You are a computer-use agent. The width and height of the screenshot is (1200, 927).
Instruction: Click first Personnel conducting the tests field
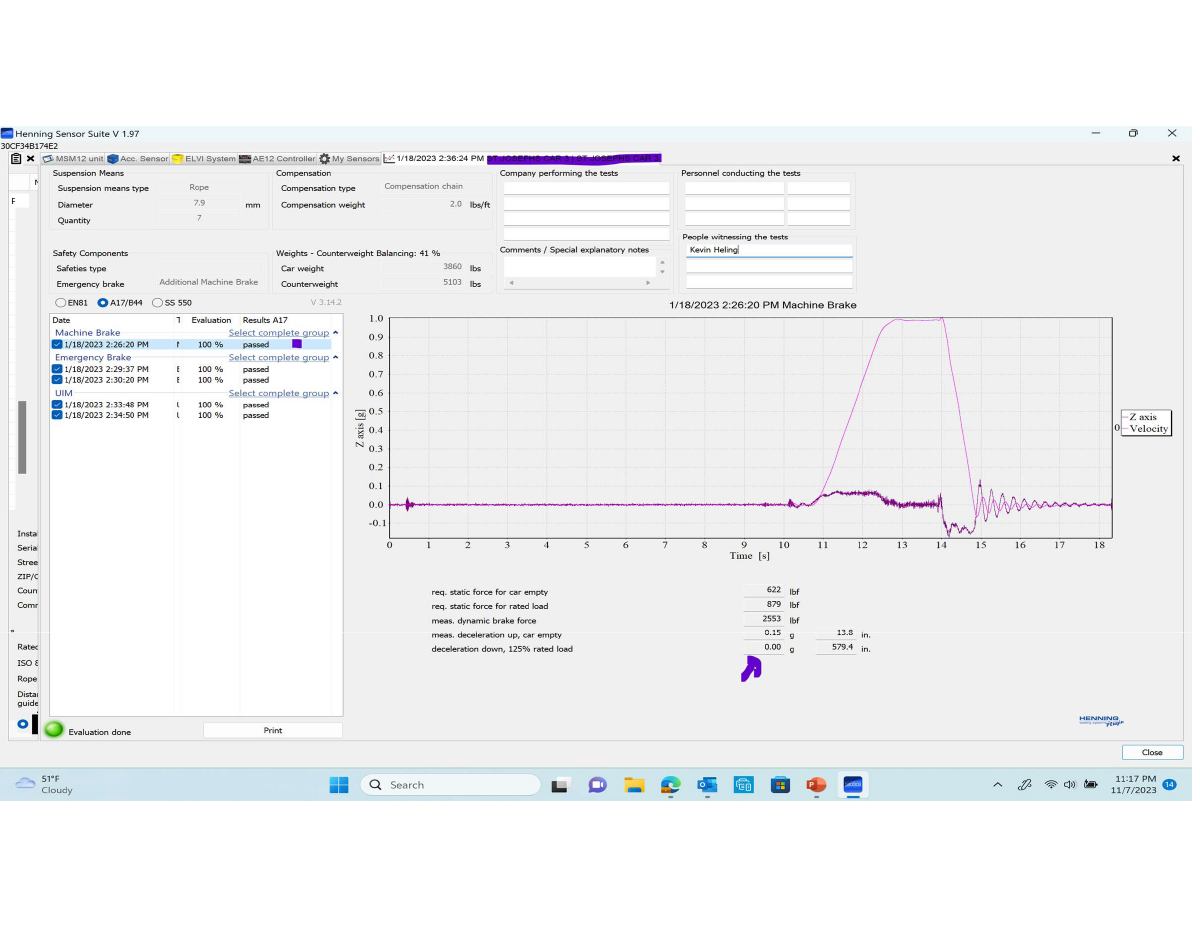click(x=734, y=188)
